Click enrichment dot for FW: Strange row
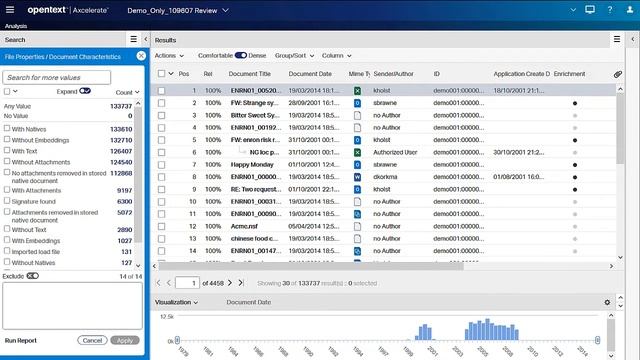Screen dimensions: 640x360 point(575,103)
